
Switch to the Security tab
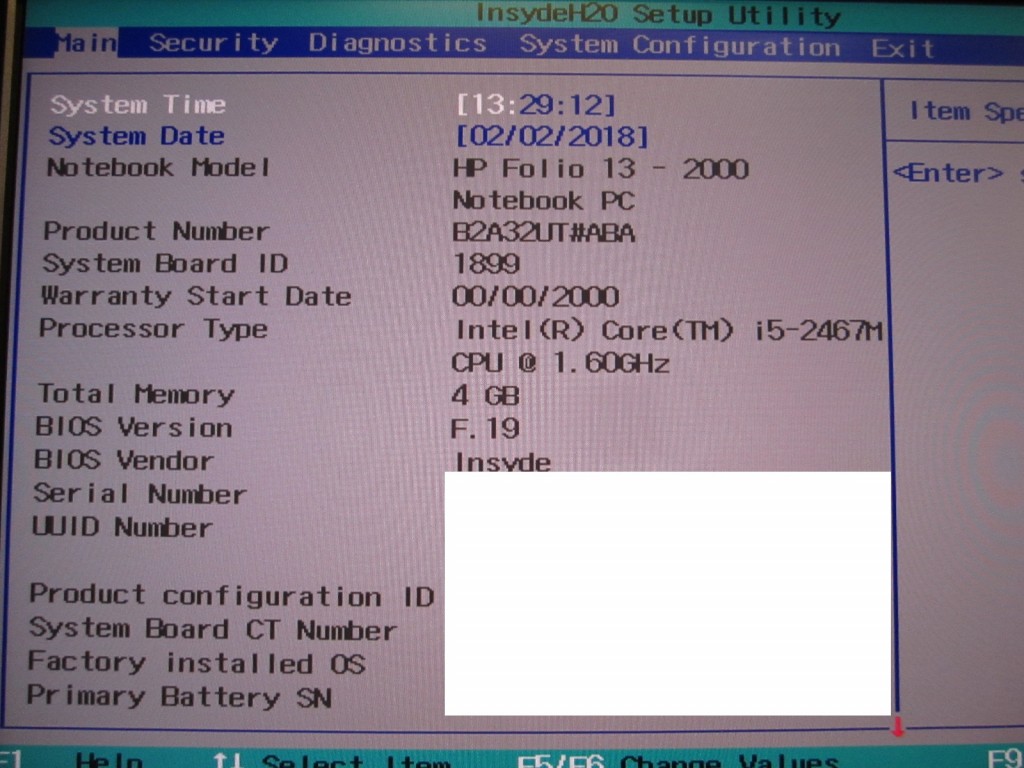tap(214, 43)
